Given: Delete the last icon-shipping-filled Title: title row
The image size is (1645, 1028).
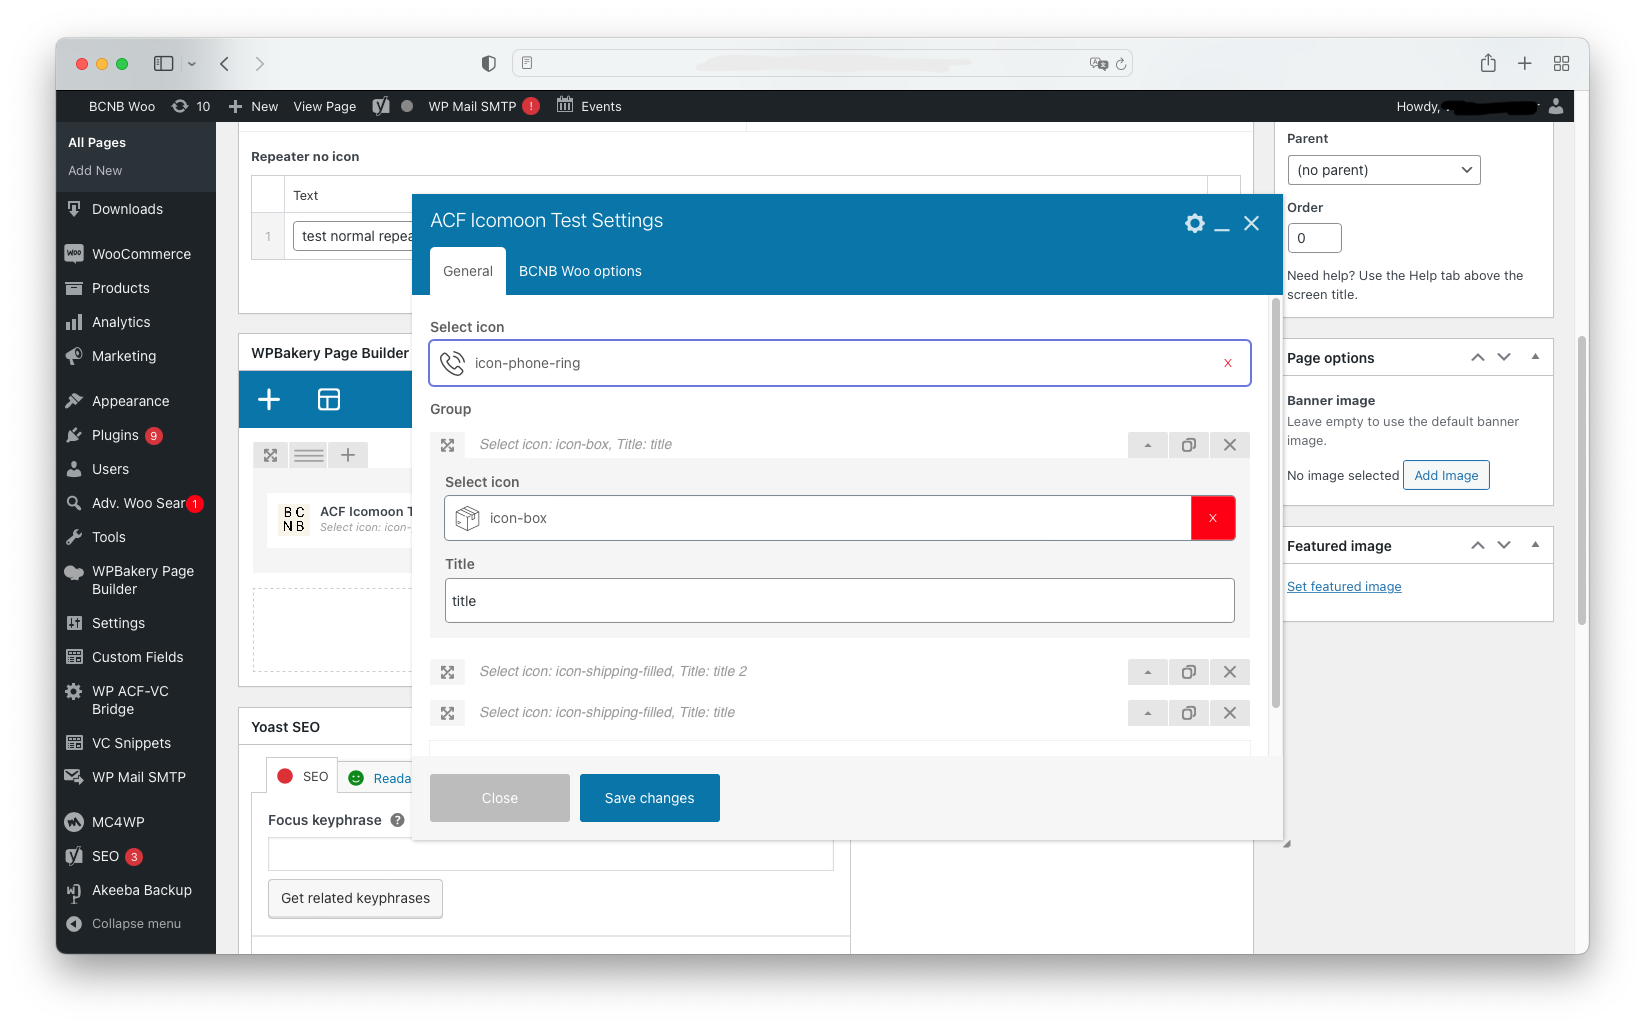Looking at the screenshot, I should tap(1229, 713).
